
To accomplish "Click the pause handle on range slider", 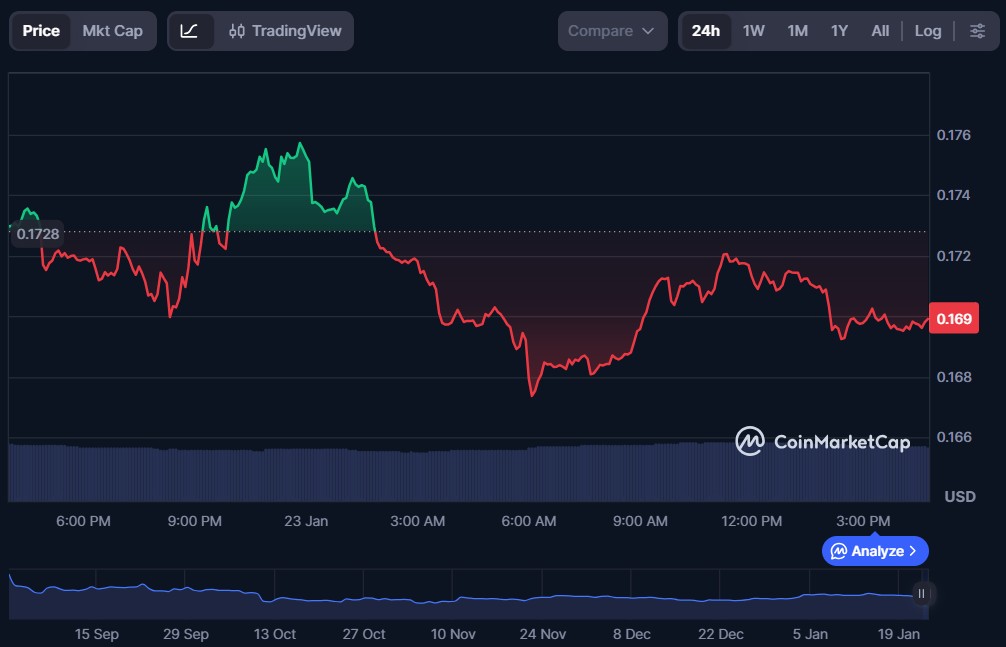I will point(921,593).
